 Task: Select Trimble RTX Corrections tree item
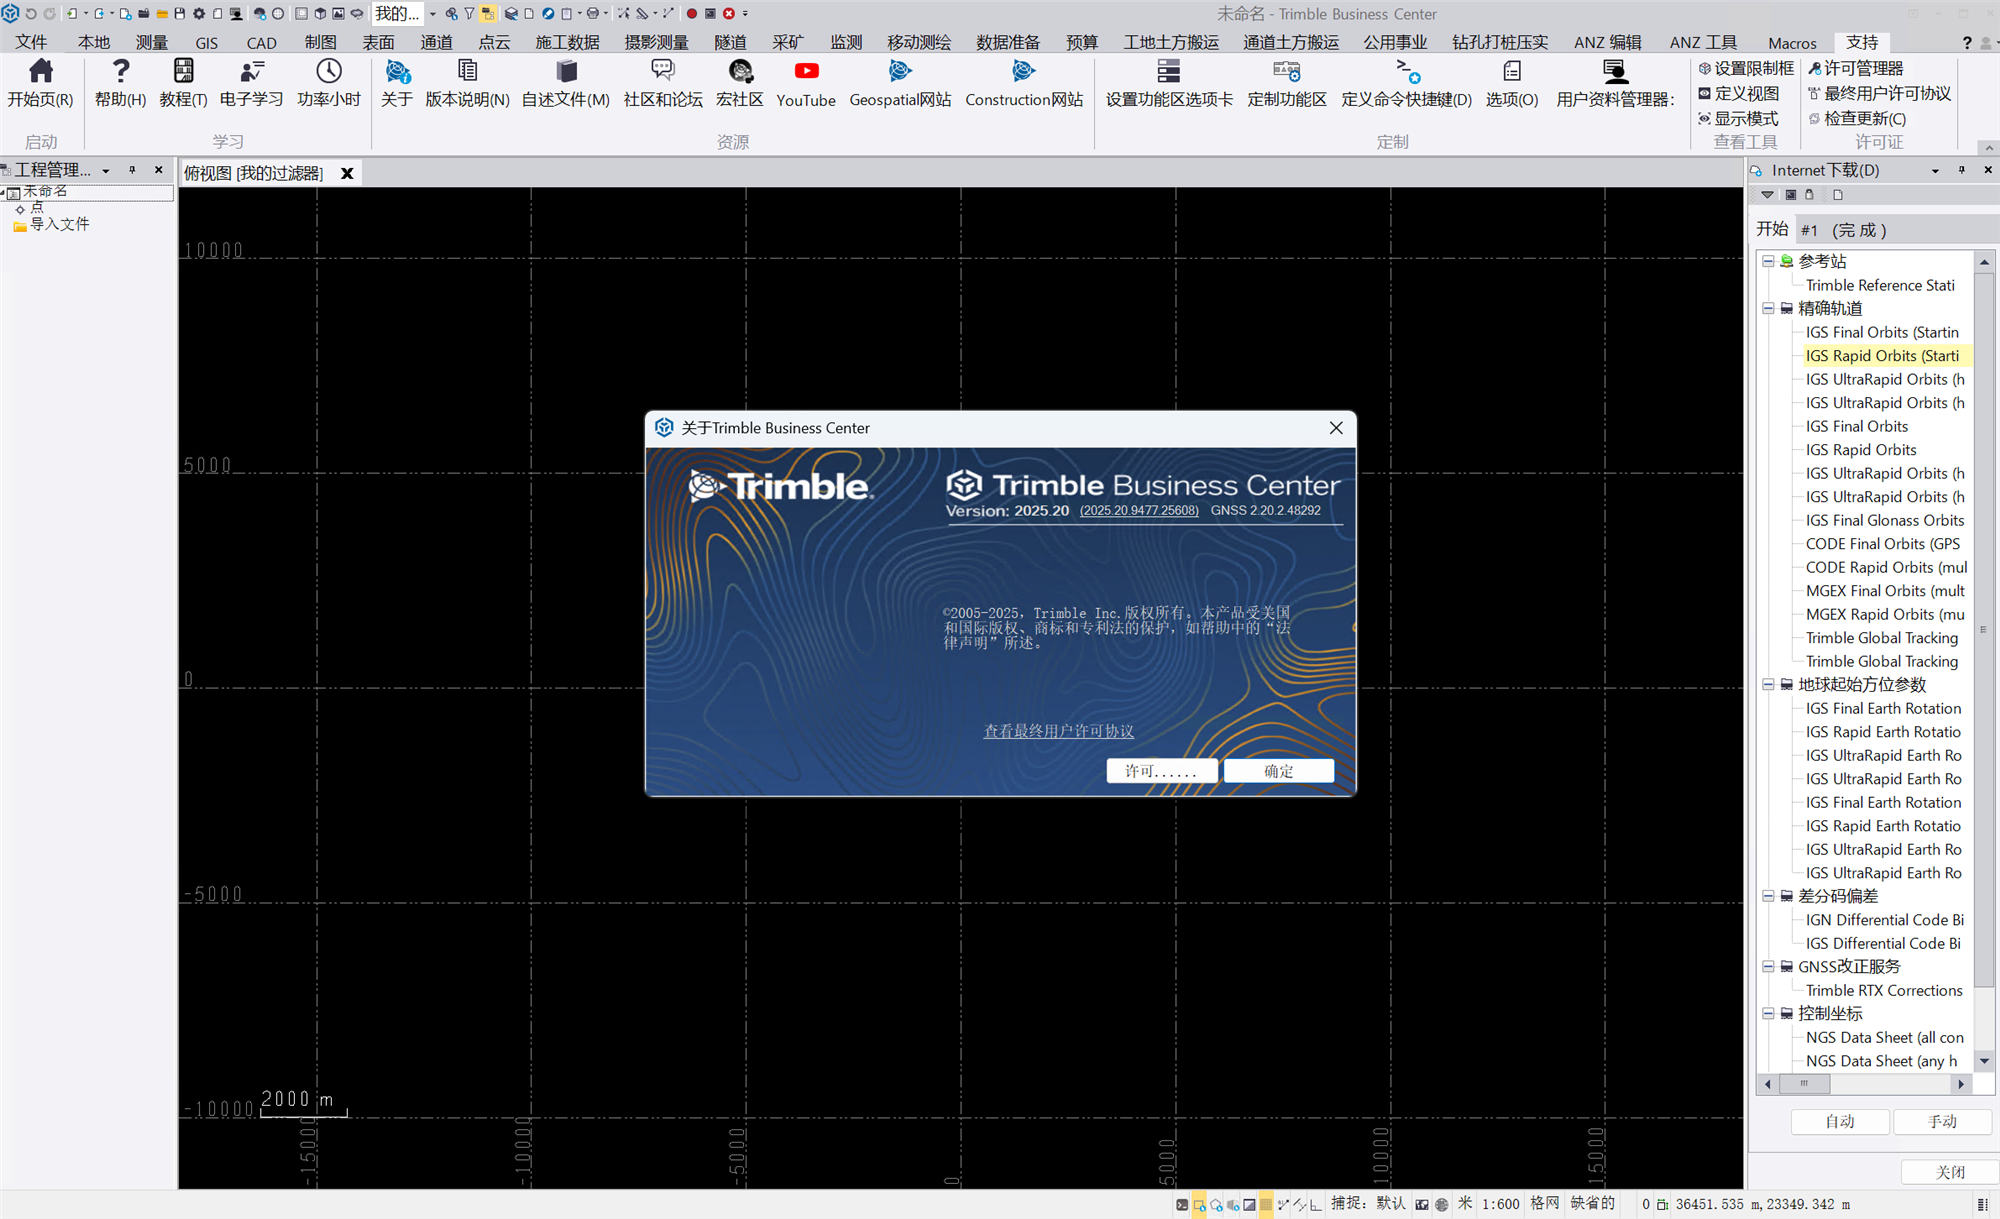tap(1884, 990)
